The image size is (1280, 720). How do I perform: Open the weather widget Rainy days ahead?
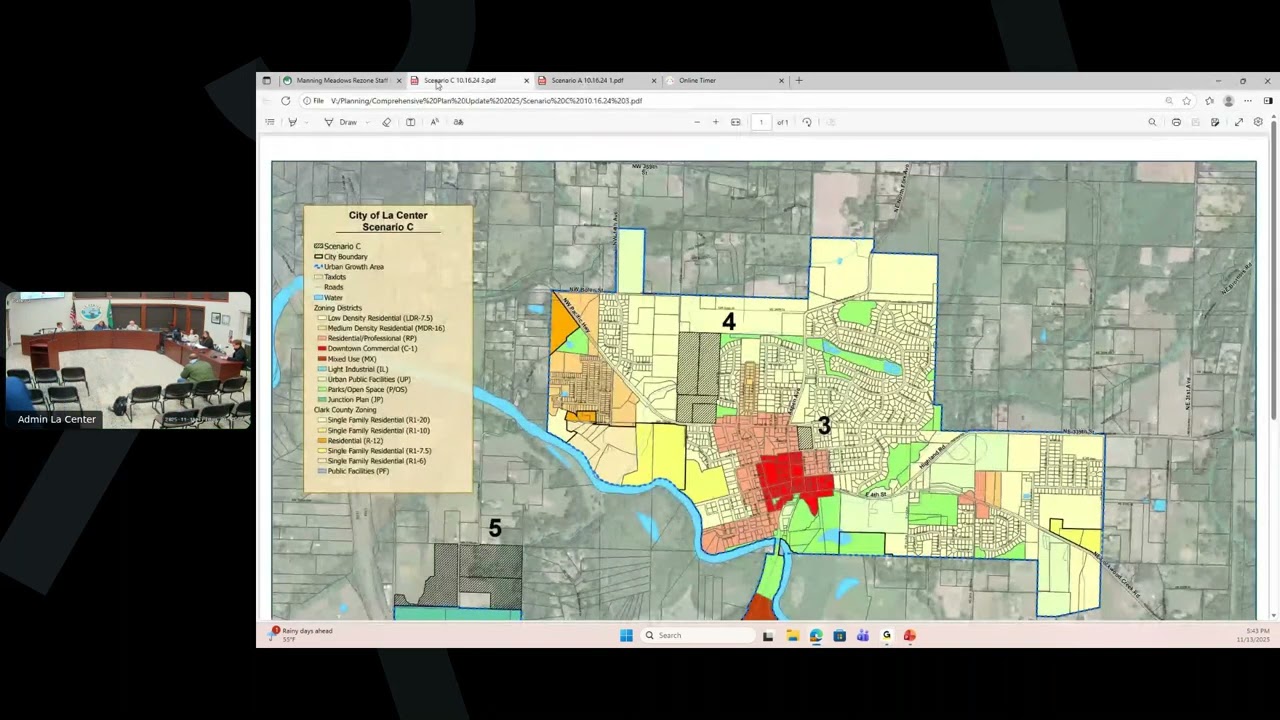[301, 634]
